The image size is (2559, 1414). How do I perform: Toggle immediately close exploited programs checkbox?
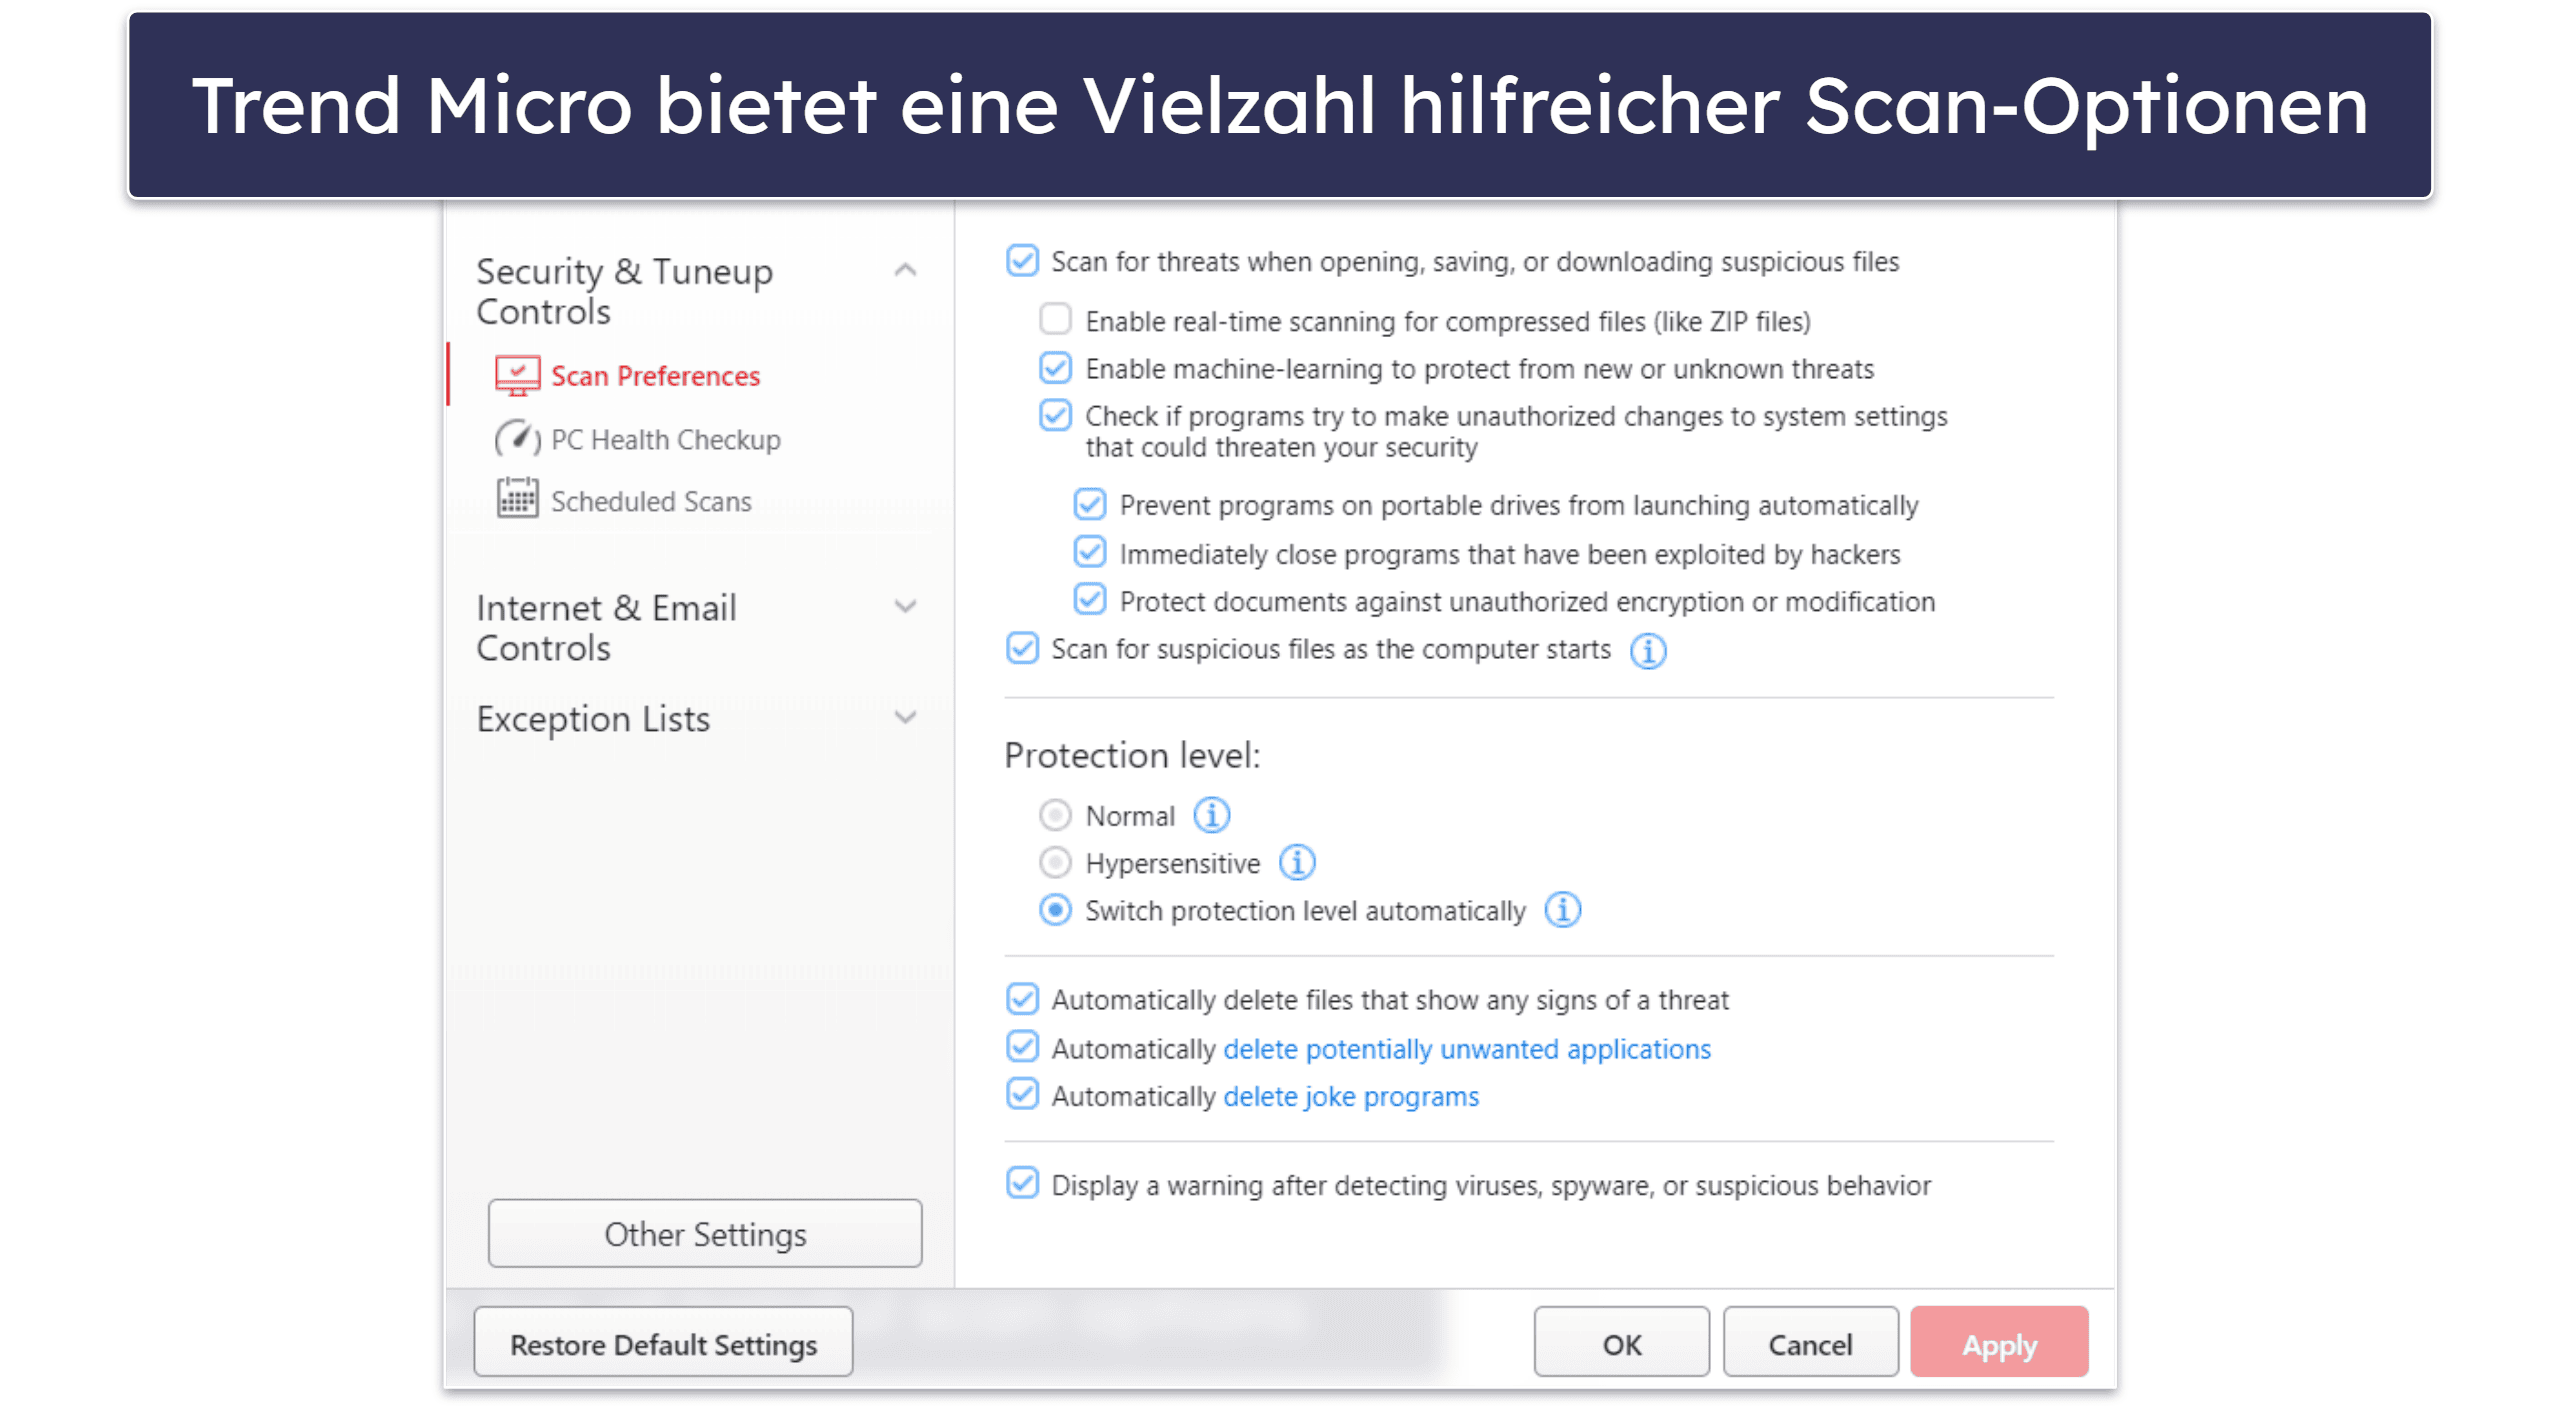[1089, 552]
